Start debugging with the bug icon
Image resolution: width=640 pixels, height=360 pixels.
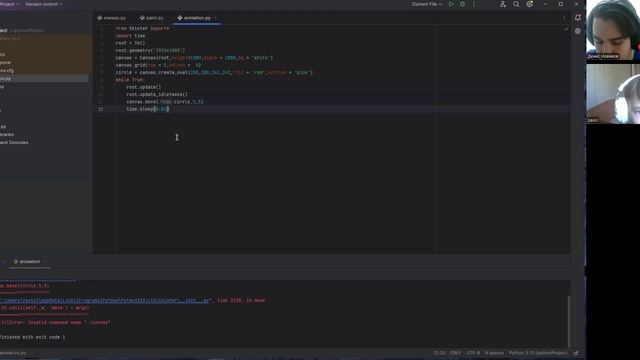(462, 4)
